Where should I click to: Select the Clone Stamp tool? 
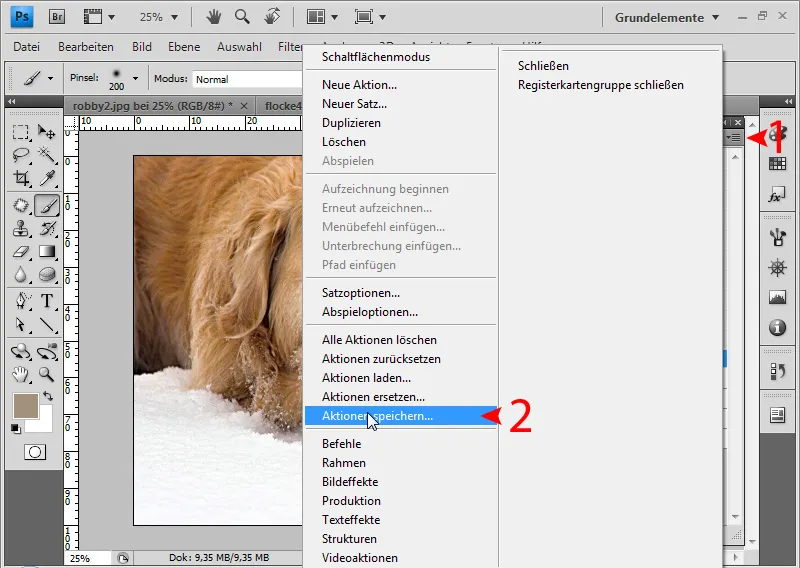20,228
